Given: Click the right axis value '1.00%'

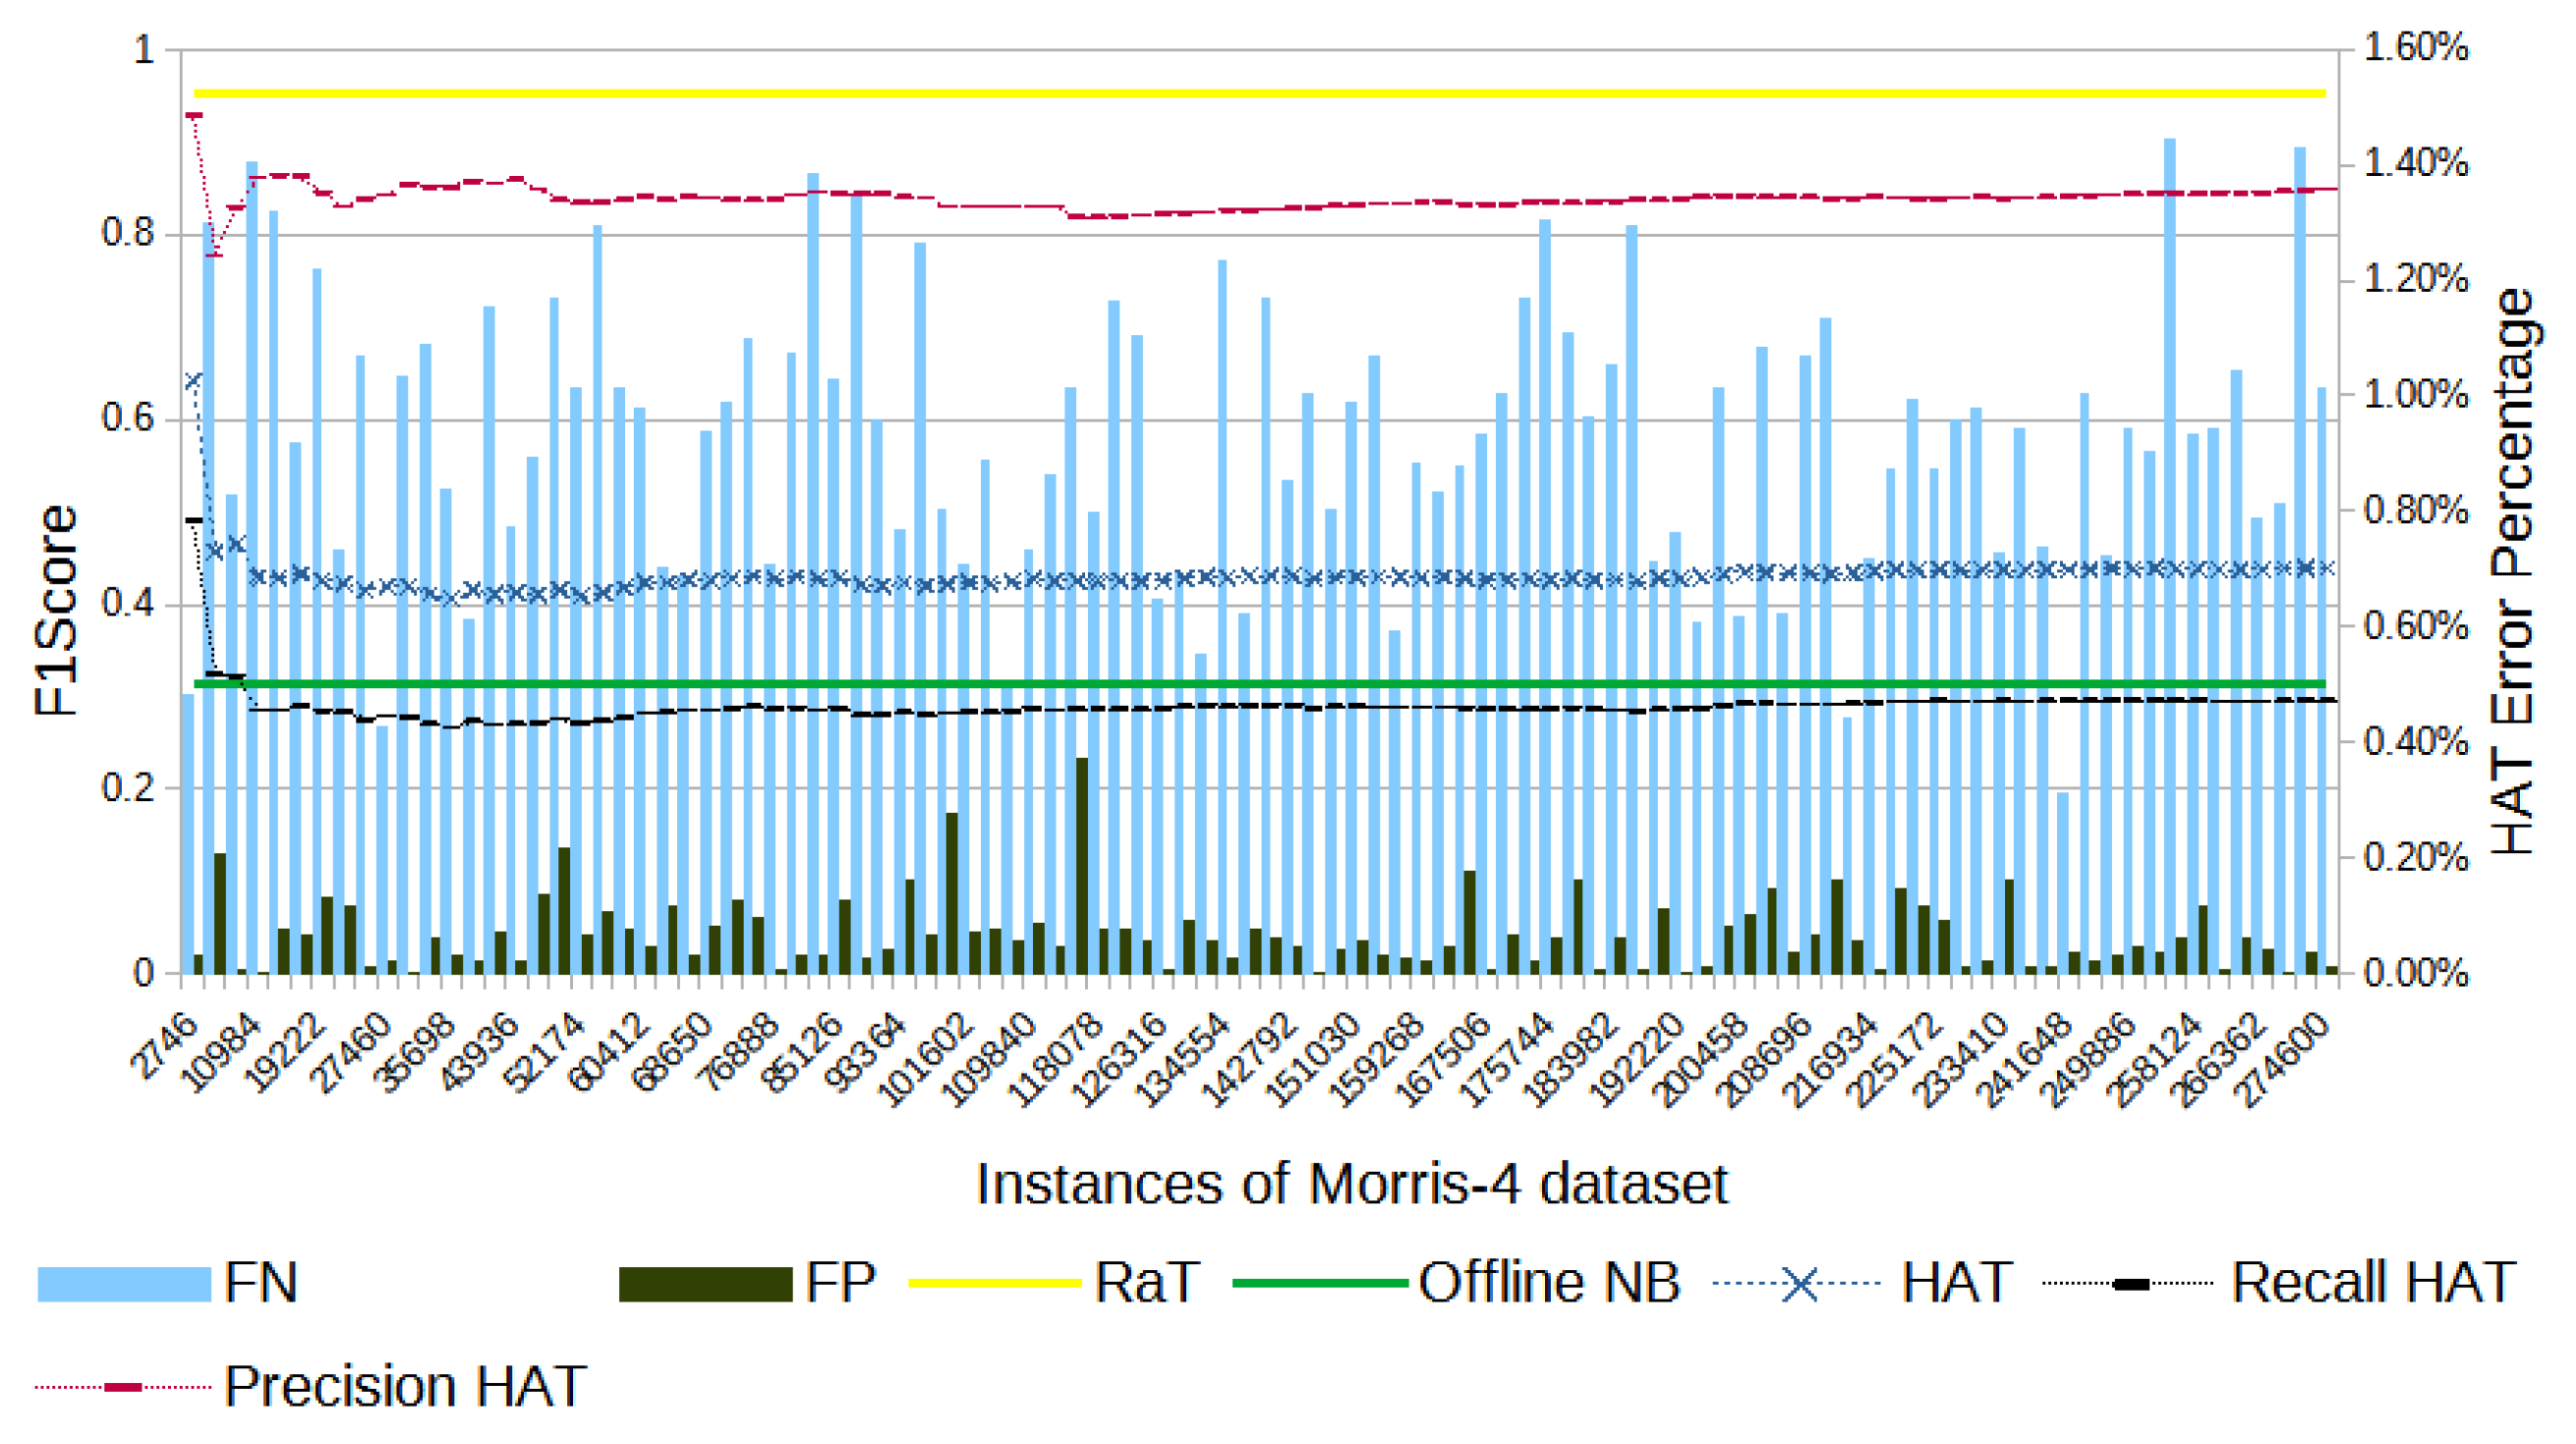Looking at the screenshot, I should click(x=2416, y=395).
